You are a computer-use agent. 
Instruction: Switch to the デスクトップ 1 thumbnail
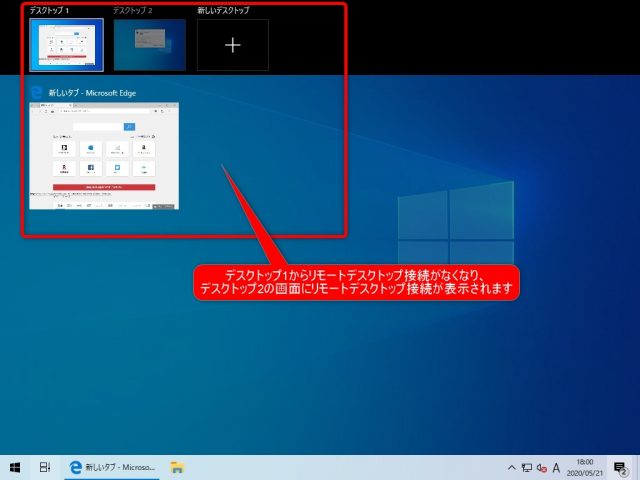click(67, 45)
